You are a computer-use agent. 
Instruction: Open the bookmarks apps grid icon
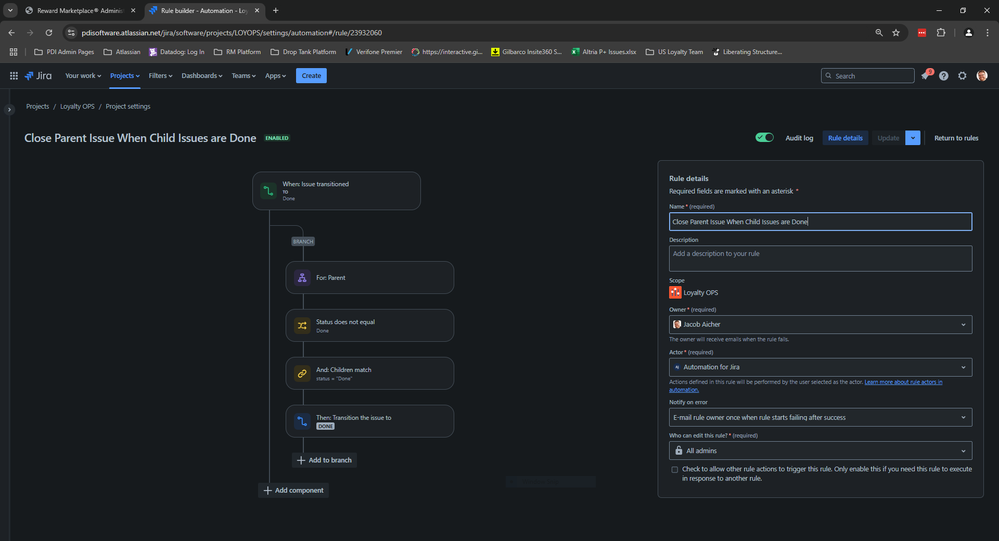[x=13, y=52]
